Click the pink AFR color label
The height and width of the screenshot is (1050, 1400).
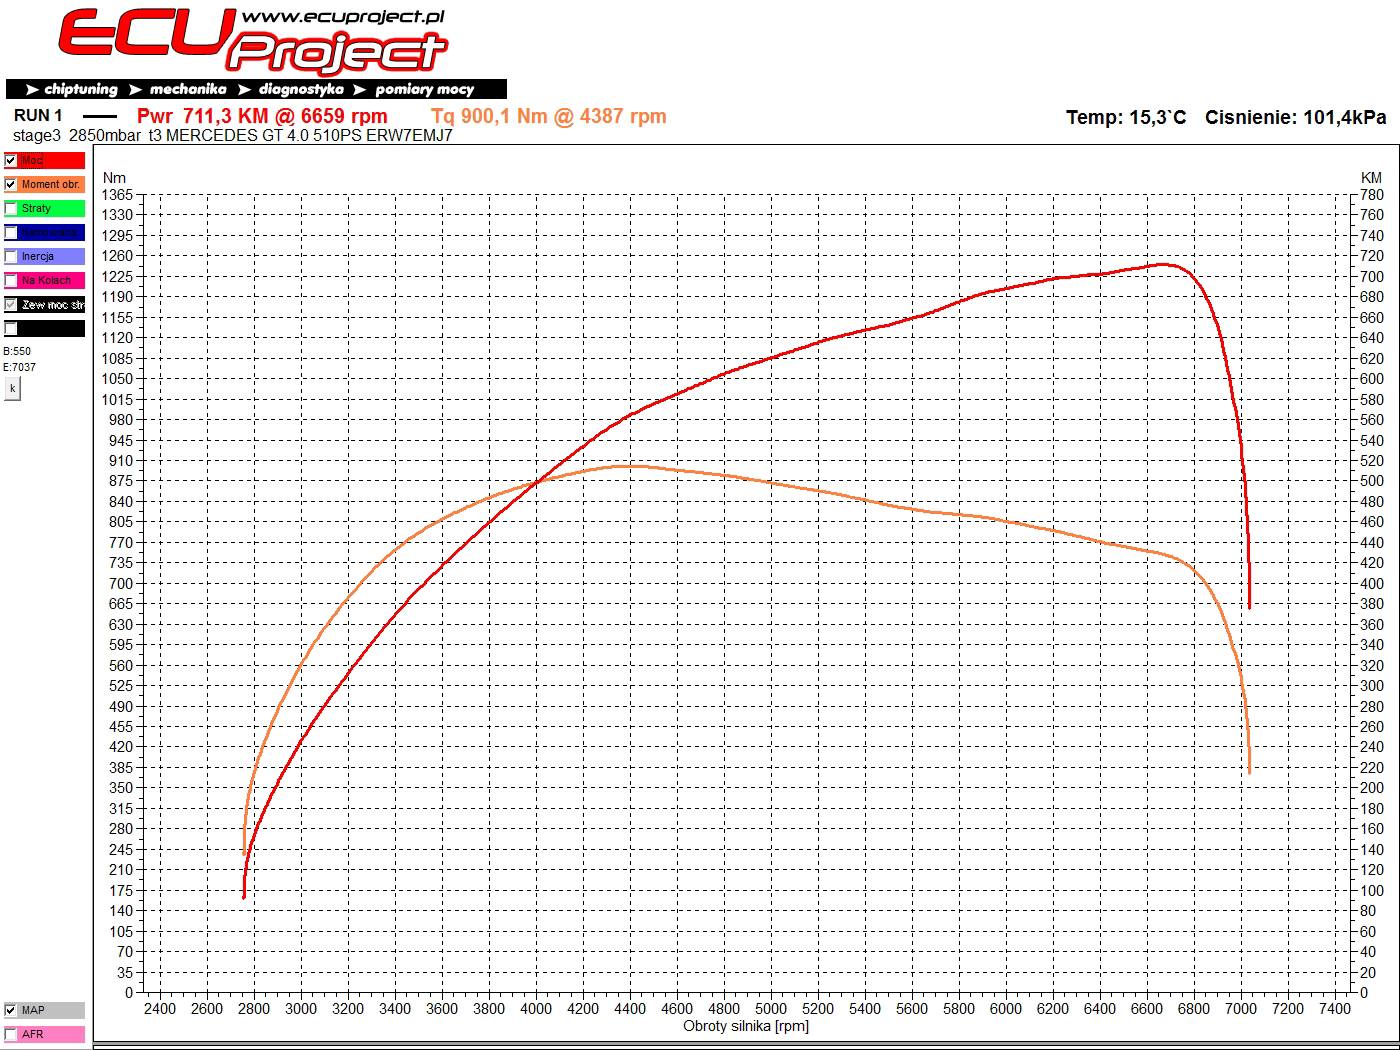[x=52, y=1034]
